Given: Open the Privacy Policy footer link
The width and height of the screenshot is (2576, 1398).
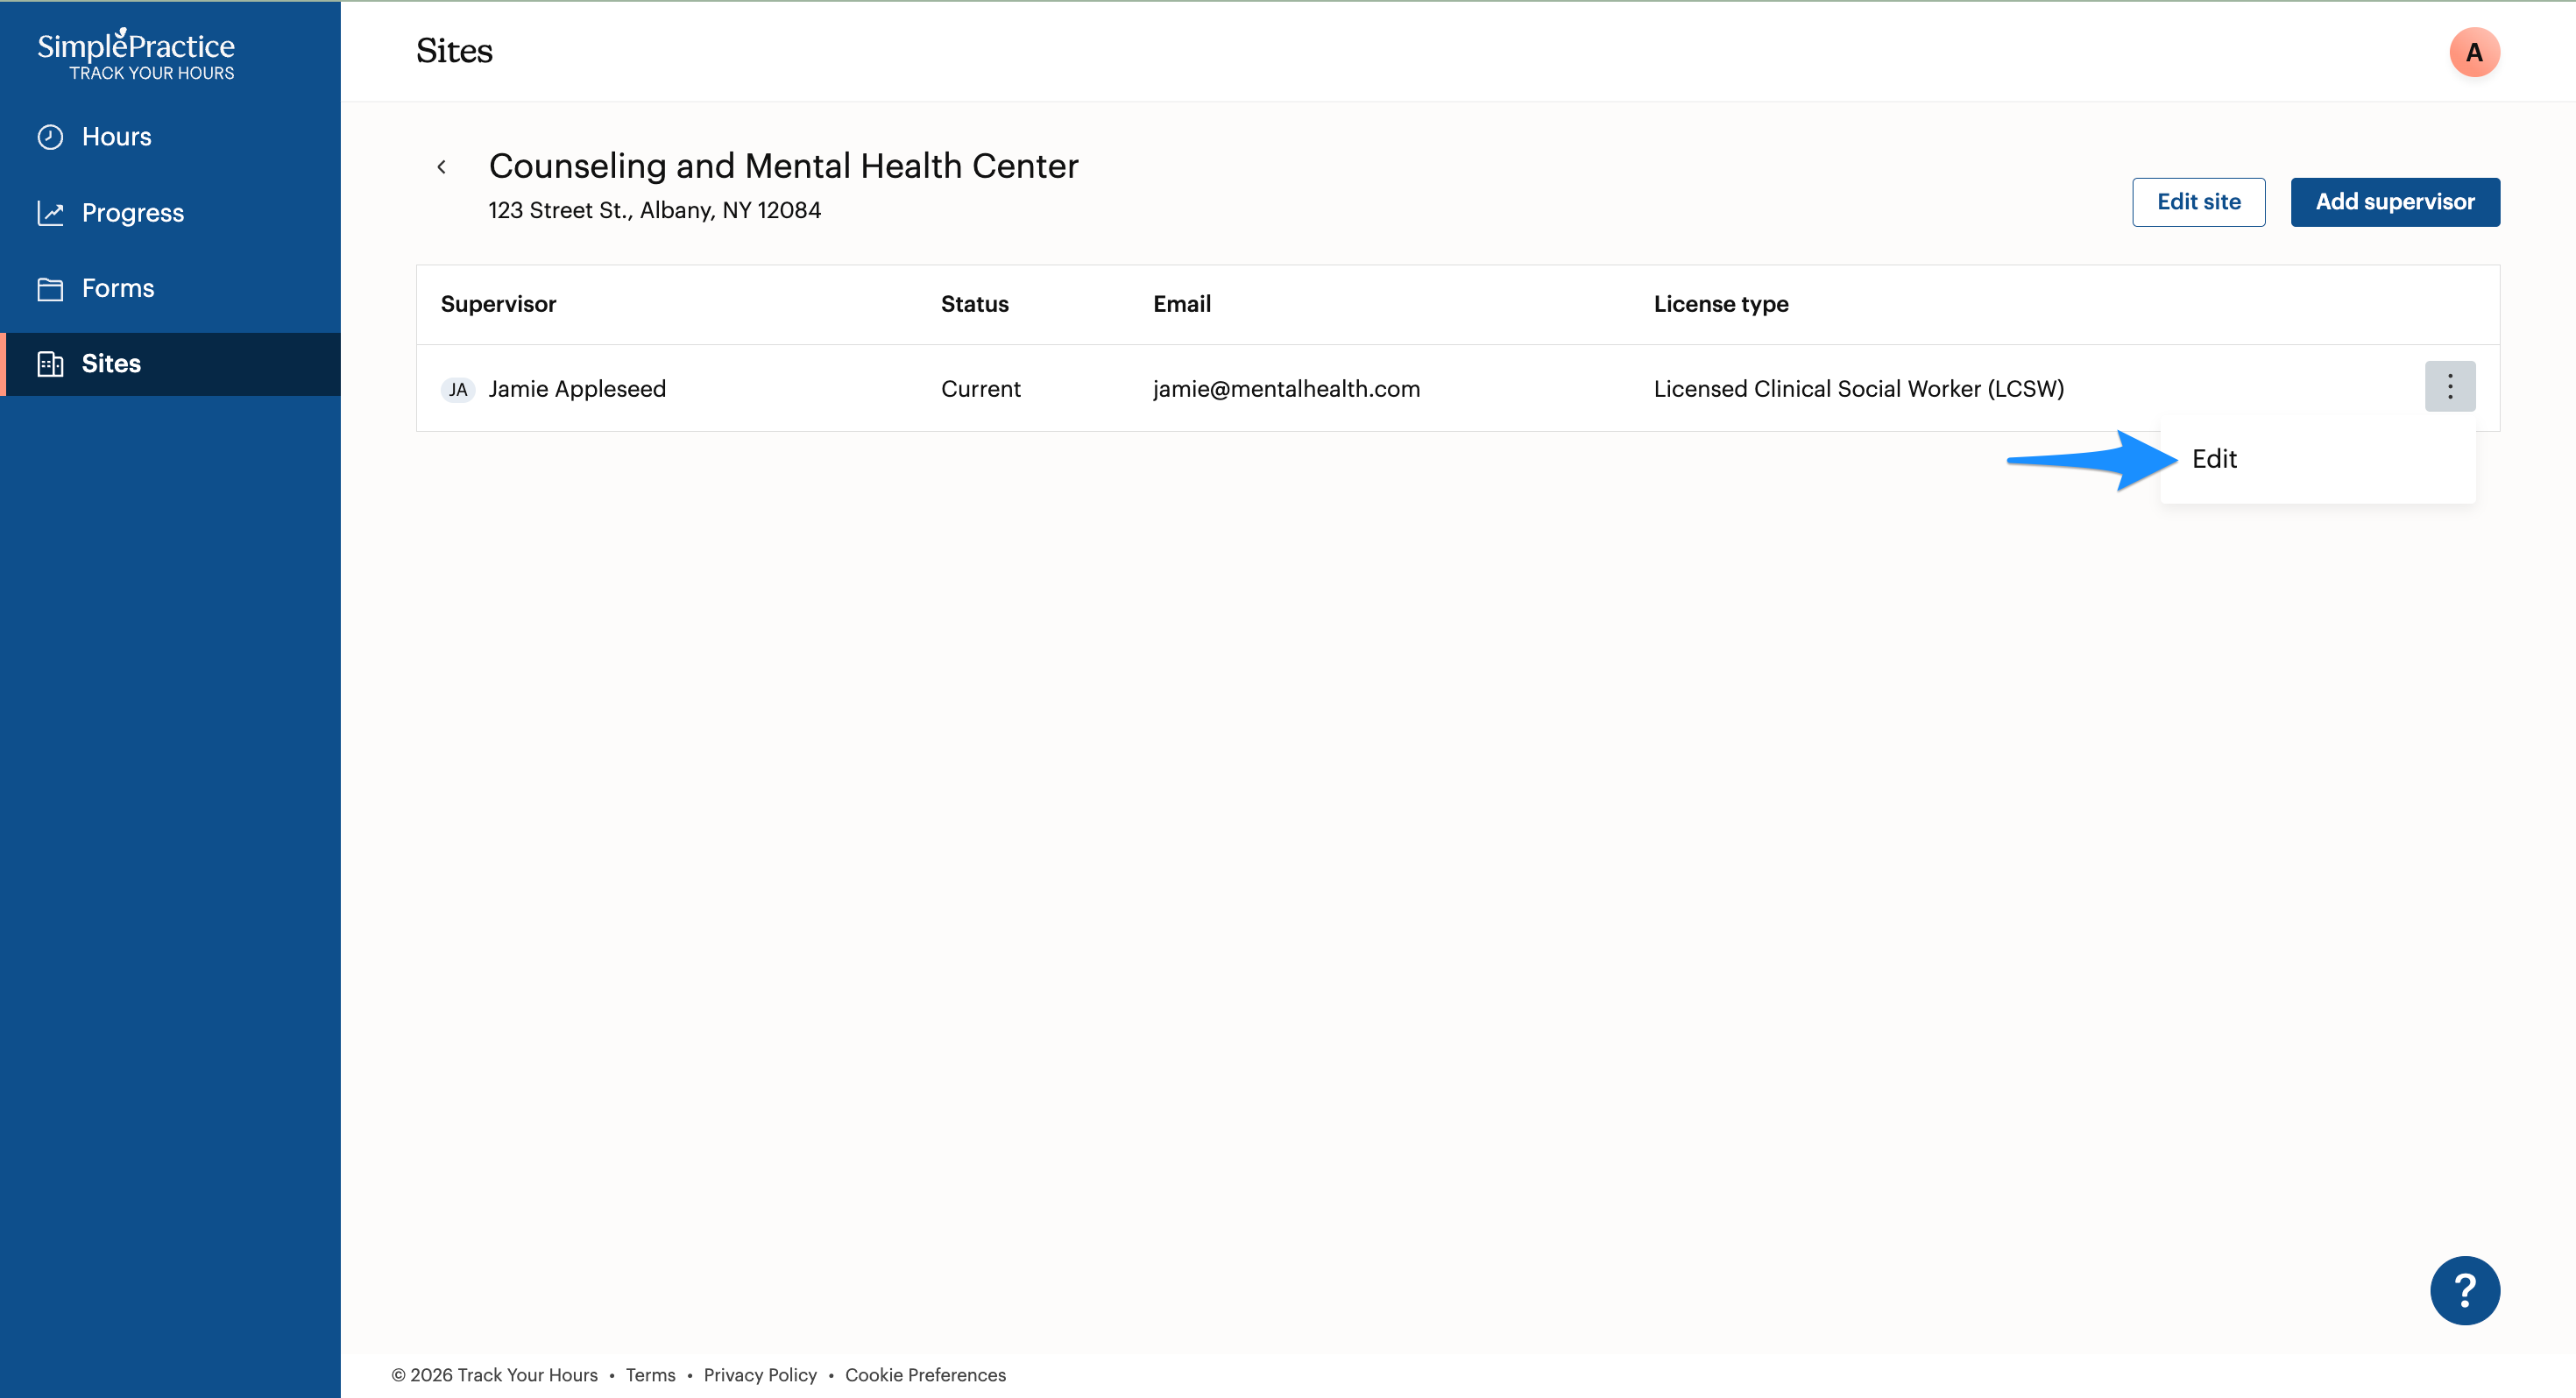Looking at the screenshot, I should (760, 1375).
